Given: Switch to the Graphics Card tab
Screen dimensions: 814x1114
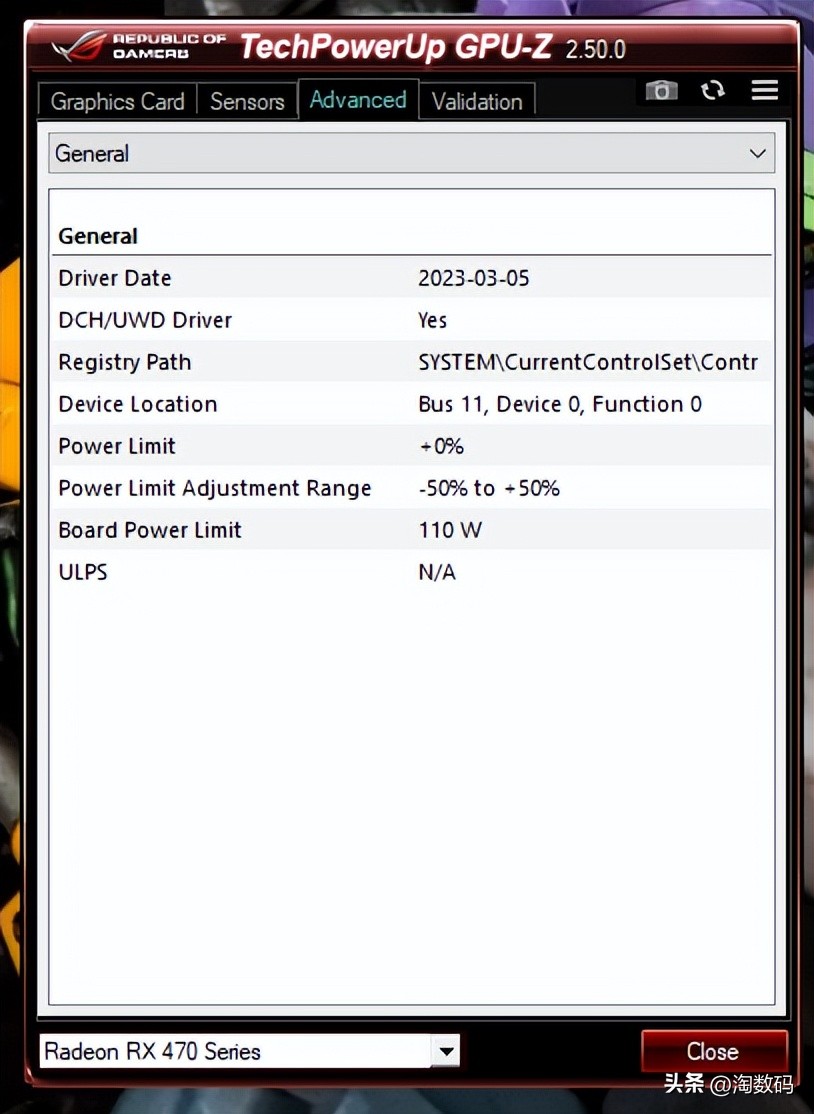Looking at the screenshot, I should pos(118,102).
